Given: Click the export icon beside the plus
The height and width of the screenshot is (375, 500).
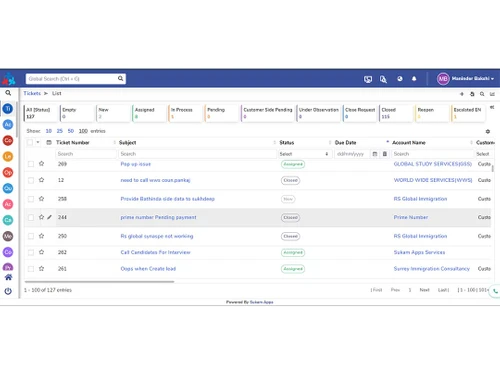Looking at the screenshot, I should tap(472, 94).
